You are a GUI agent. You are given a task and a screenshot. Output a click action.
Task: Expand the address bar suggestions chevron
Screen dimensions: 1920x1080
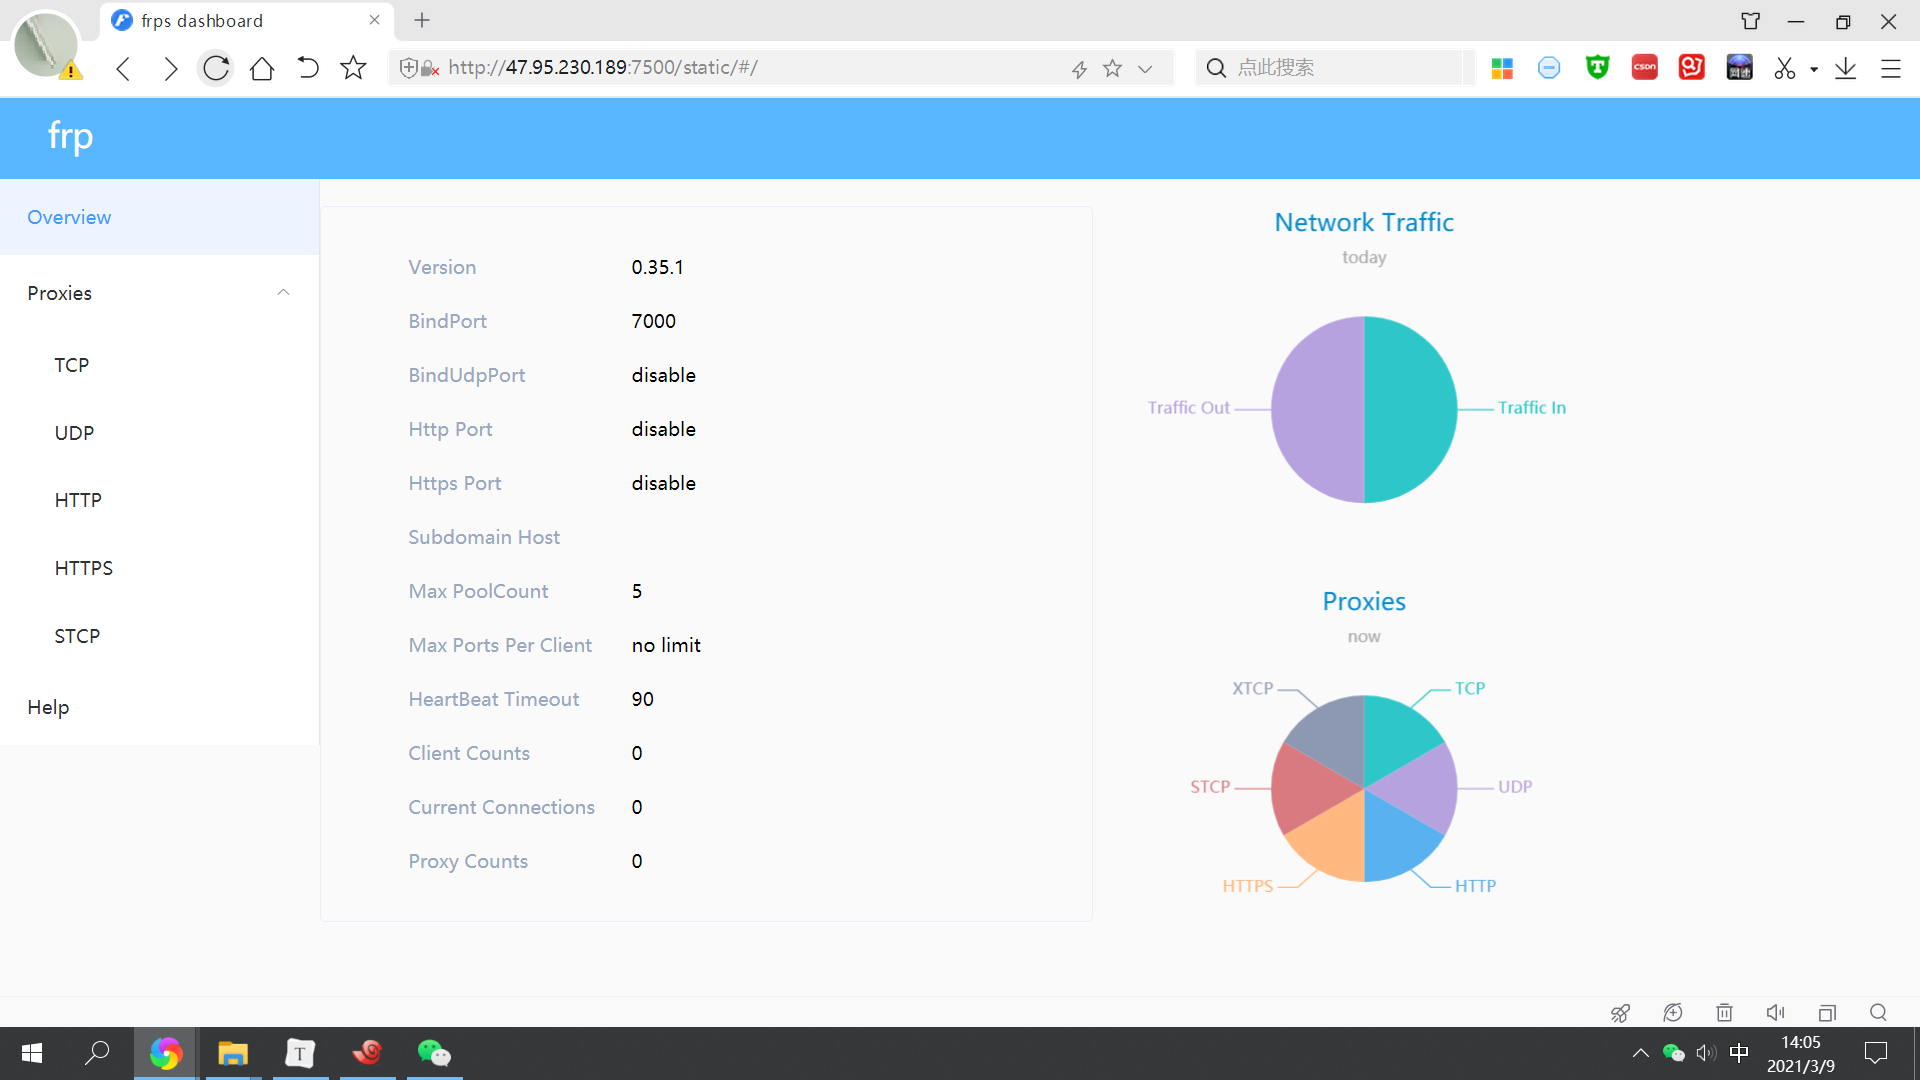(x=1144, y=68)
